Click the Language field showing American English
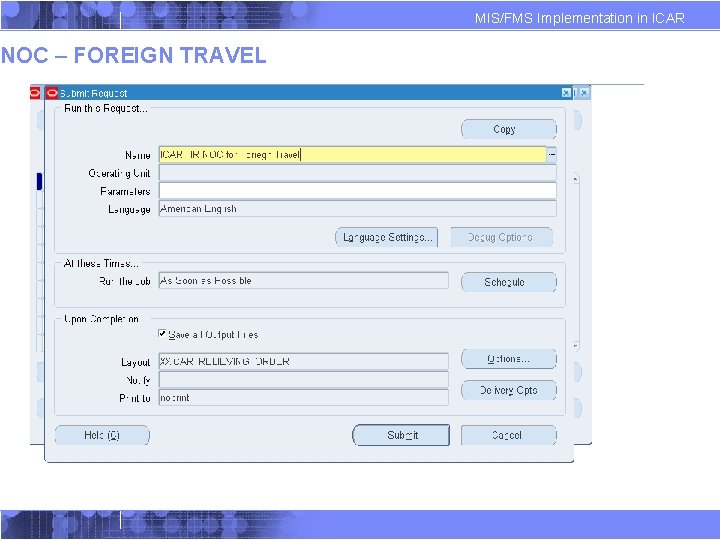Image resolution: width=720 pixels, height=540 pixels. click(x=358, y=208)
